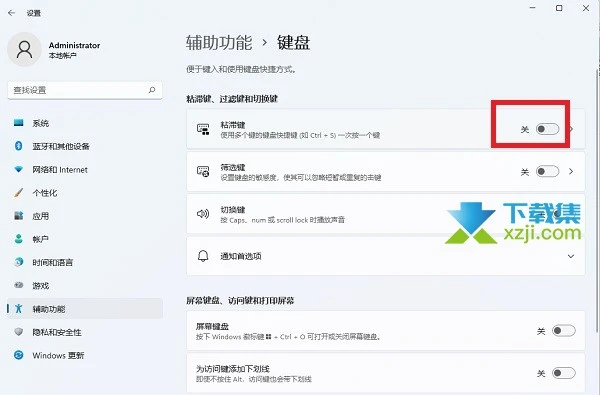Open 筛选键 details via its chevron
The height and width of the screenshot is (395, 600).
(x=571, y=171)
